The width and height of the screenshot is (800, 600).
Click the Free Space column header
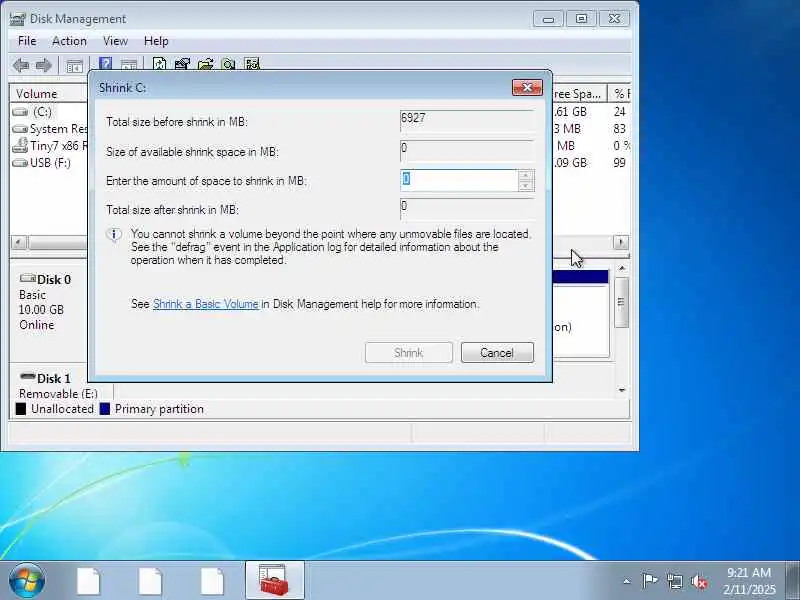coord(579,94)
